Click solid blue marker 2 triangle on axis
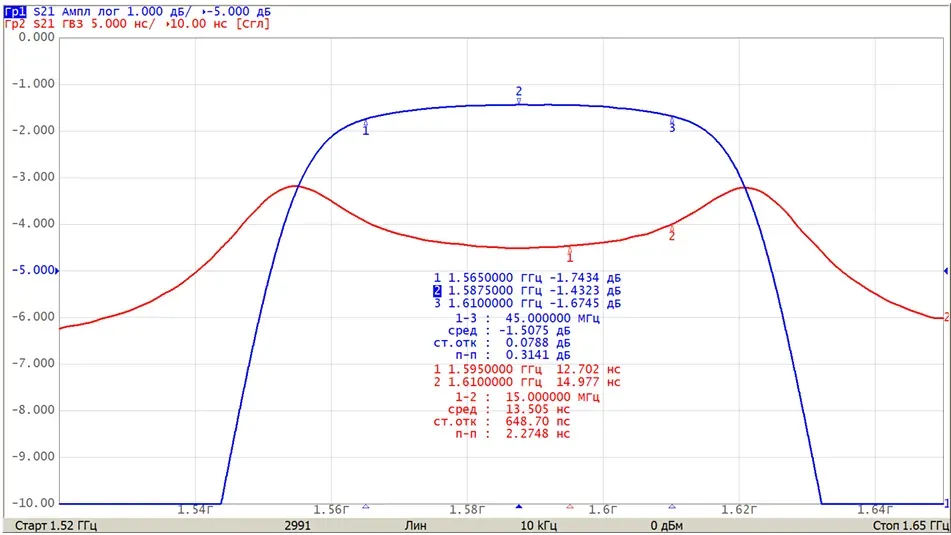Viewport: 951px width, 535px height. (x=519, y=506)
